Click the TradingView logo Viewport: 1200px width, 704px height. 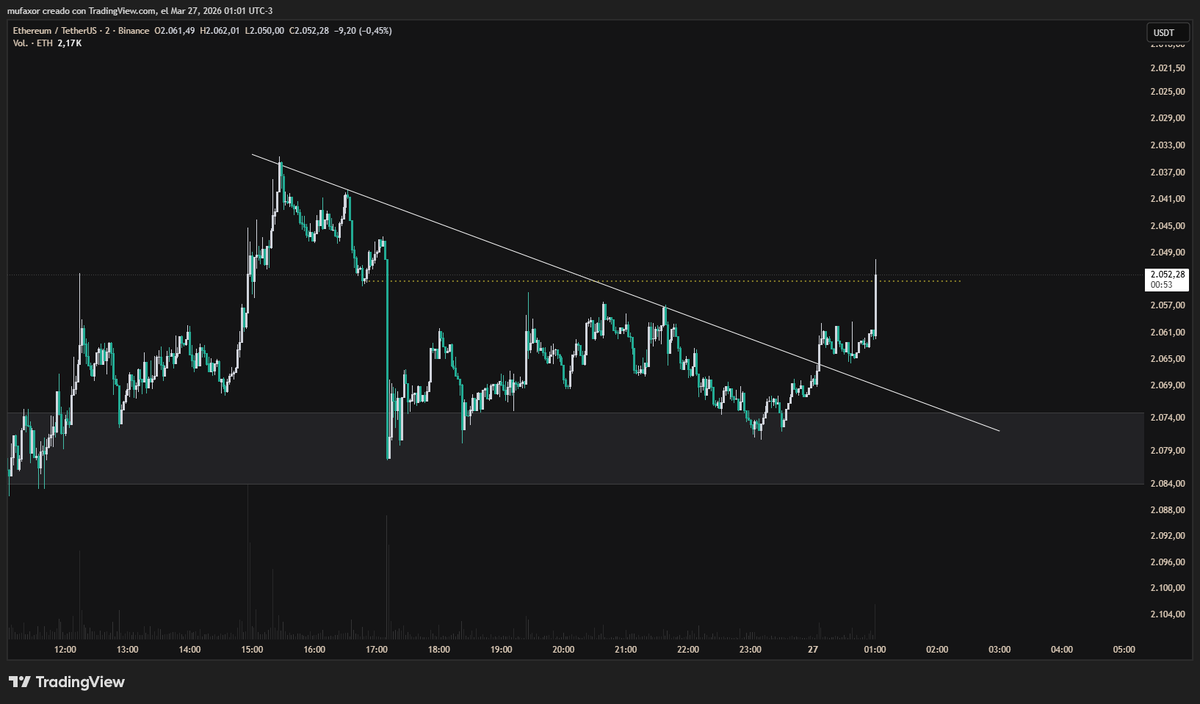pos(67,682)
